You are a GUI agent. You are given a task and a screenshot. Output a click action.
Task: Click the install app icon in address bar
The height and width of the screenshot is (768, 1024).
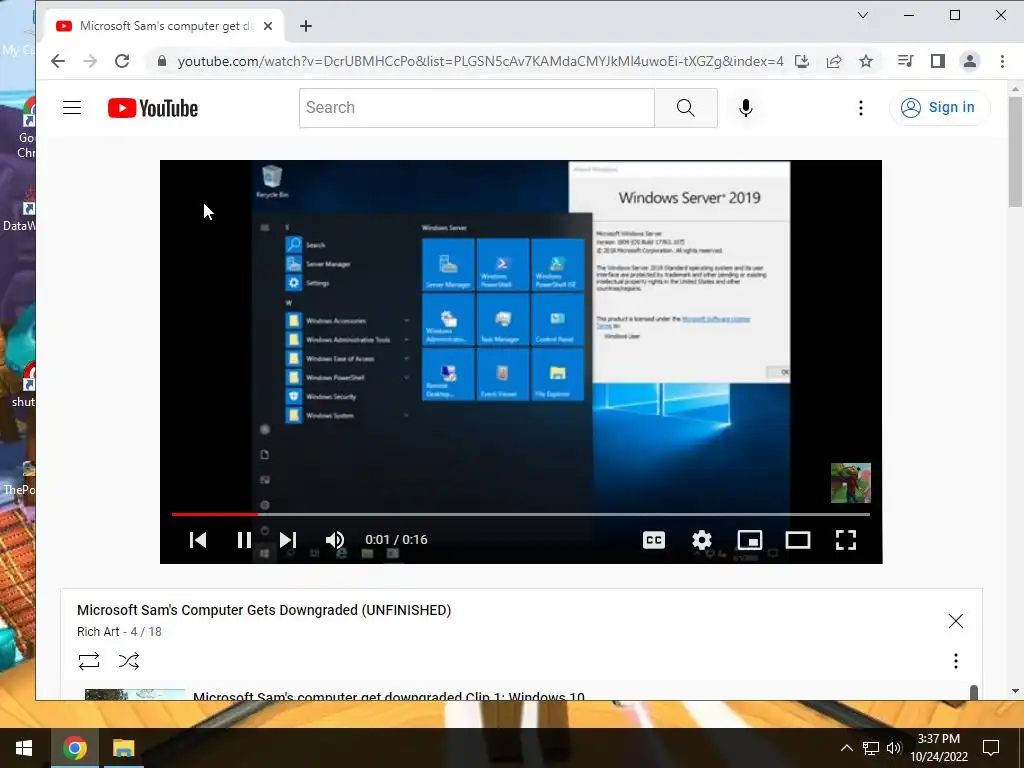click(802, 61)
